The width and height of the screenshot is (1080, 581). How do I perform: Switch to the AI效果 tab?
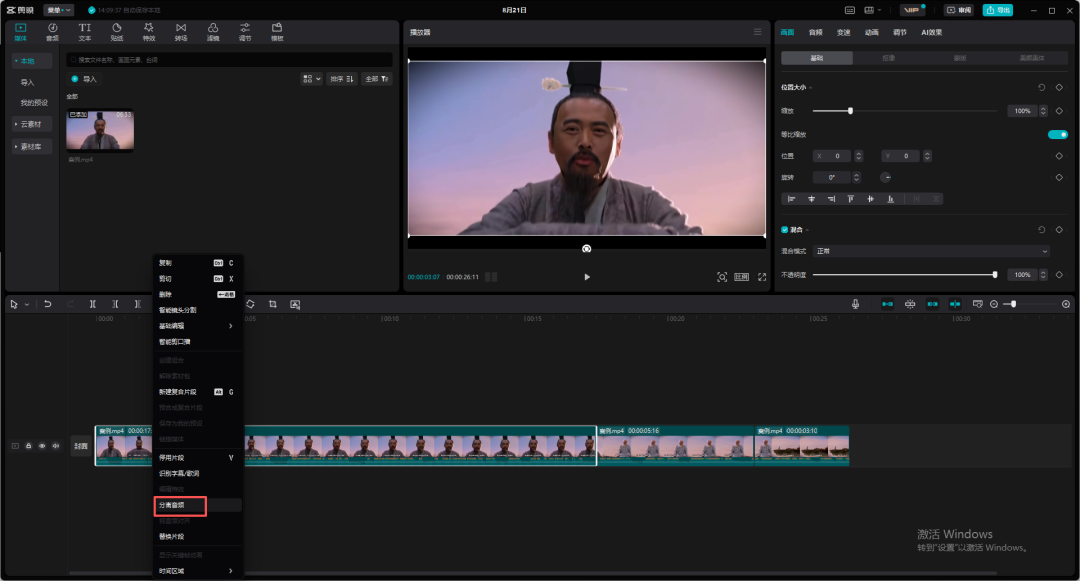click(932, 32)
